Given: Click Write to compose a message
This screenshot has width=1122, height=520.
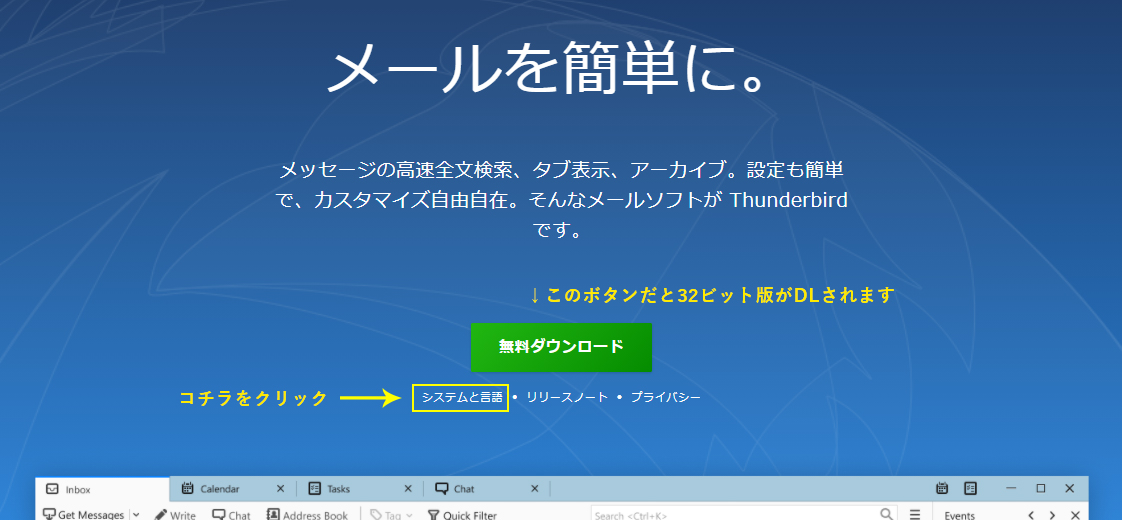Looking at the screenshot, I should pyautogui.click(x=175, y=515).
